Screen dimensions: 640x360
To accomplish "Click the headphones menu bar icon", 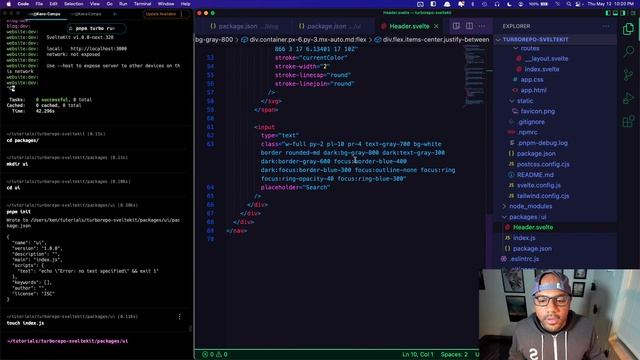I will [x=497, y=4].
